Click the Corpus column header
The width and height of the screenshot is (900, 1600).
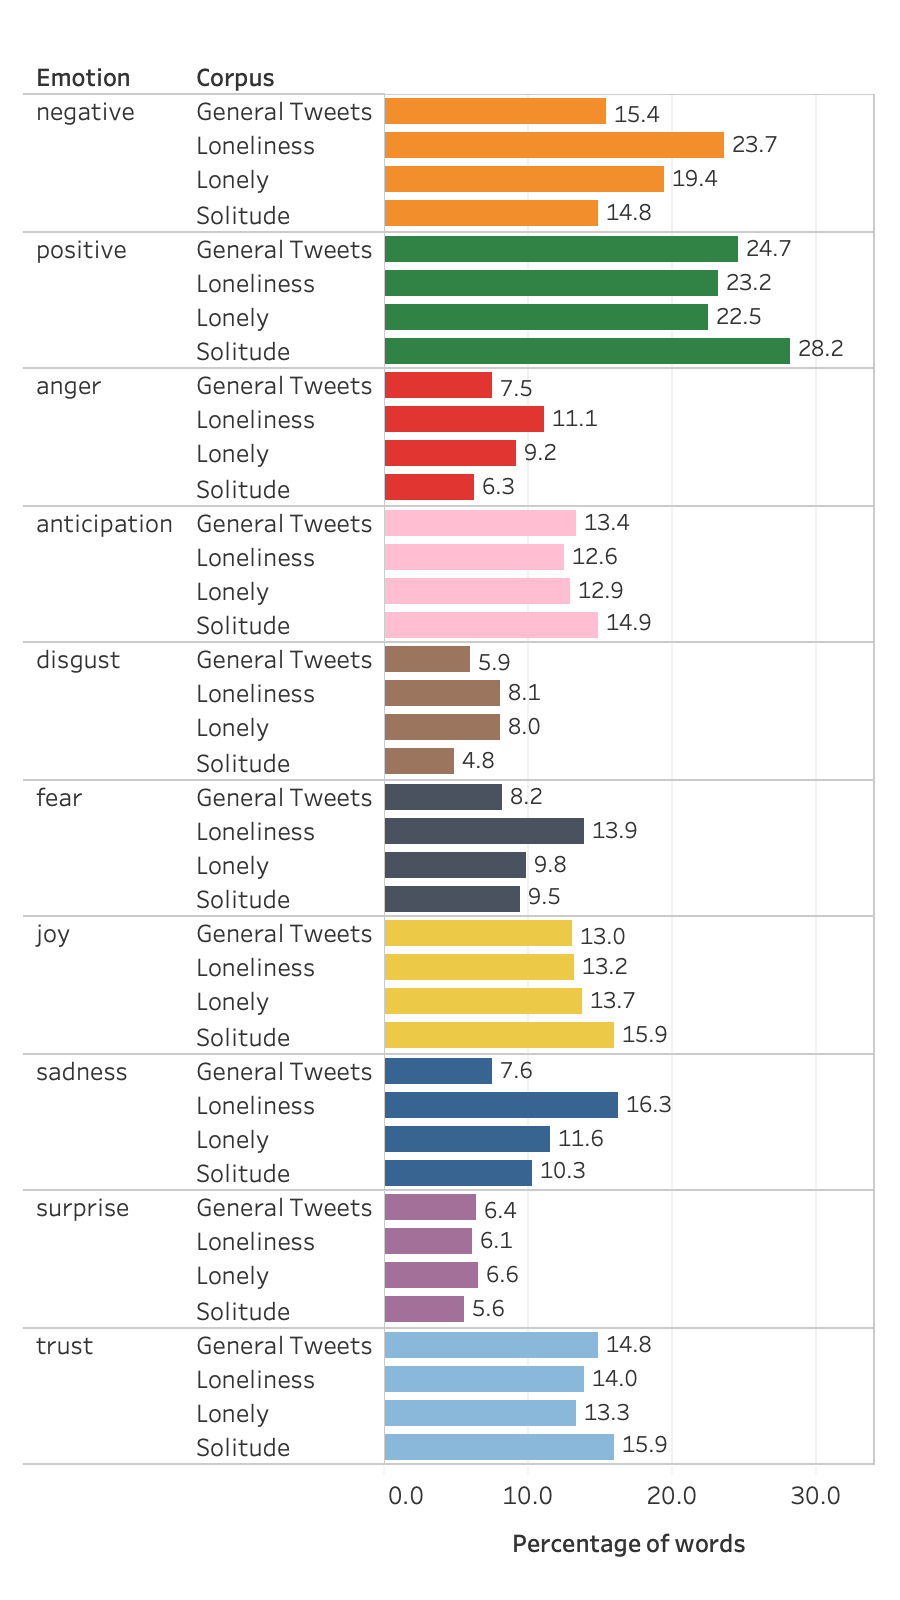pyautogui.click(x=235, y=78)
